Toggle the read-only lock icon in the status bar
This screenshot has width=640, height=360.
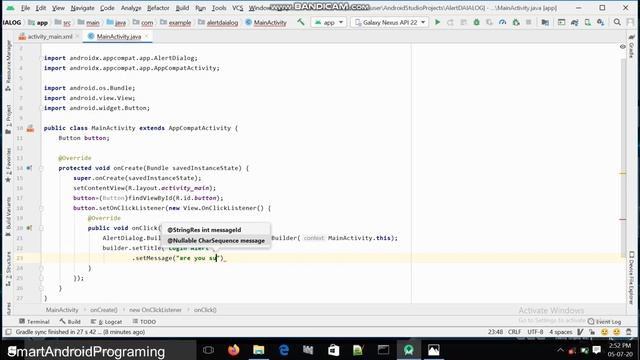point(591,332)
